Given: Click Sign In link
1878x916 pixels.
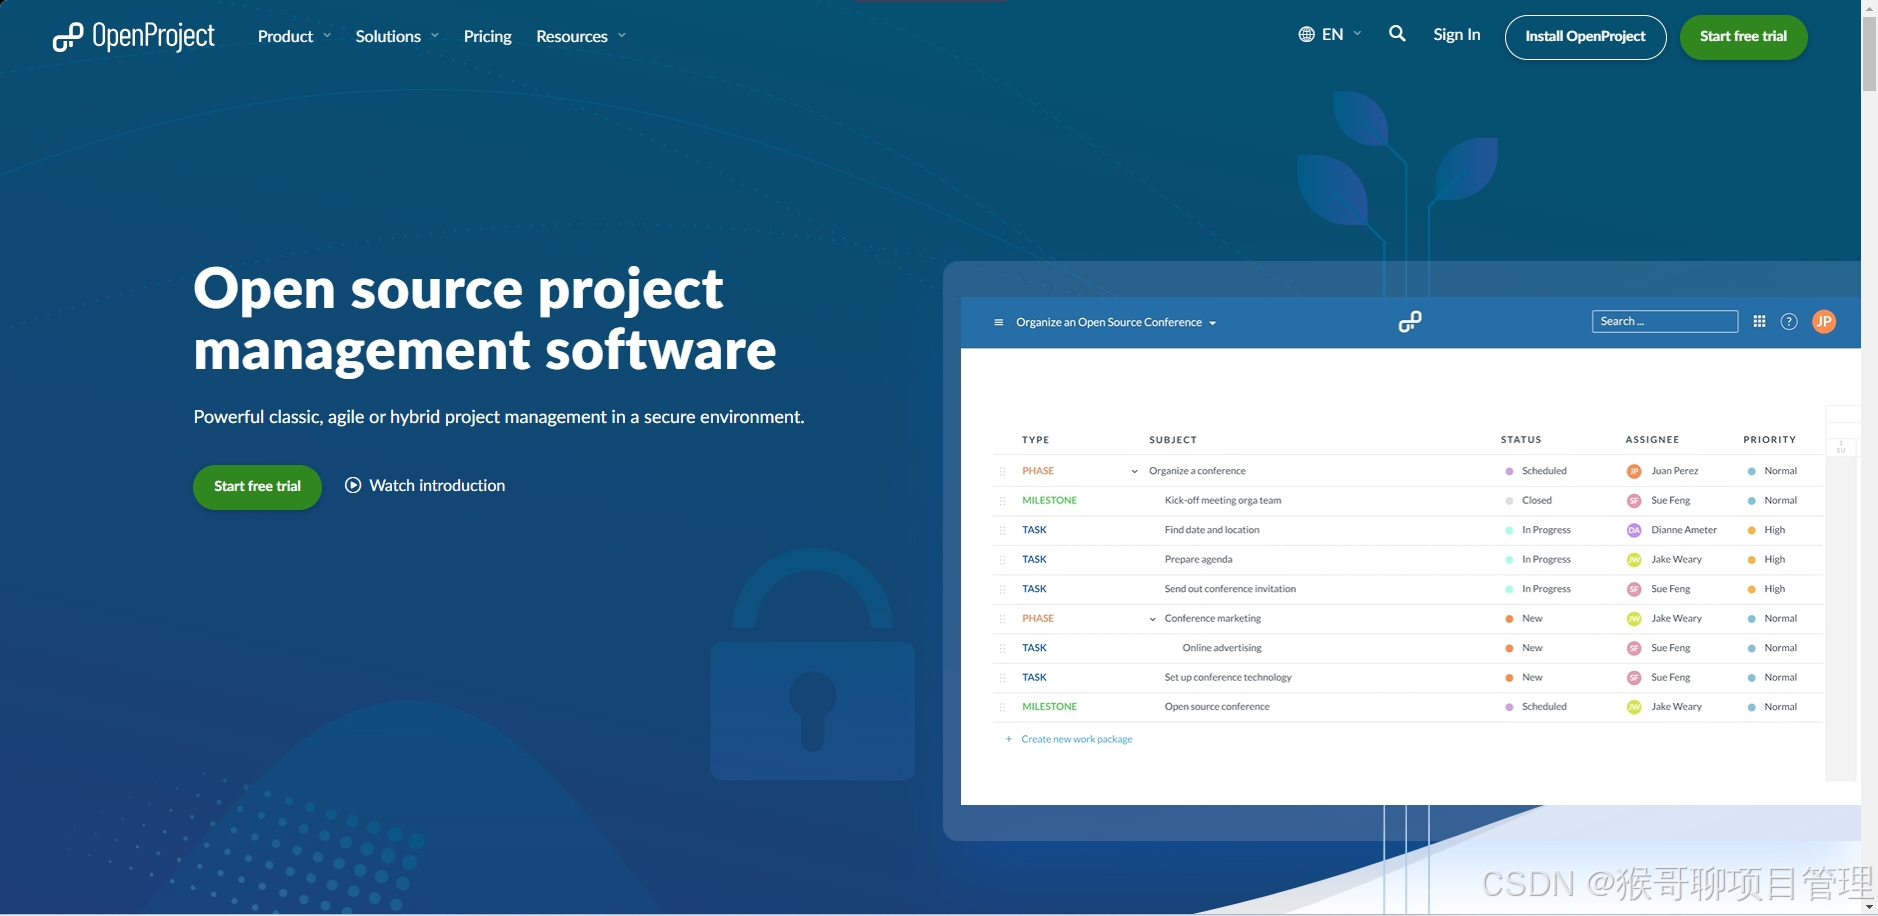Looking at the screenshot, I should pyautogui.click(x=1456, y=34).
